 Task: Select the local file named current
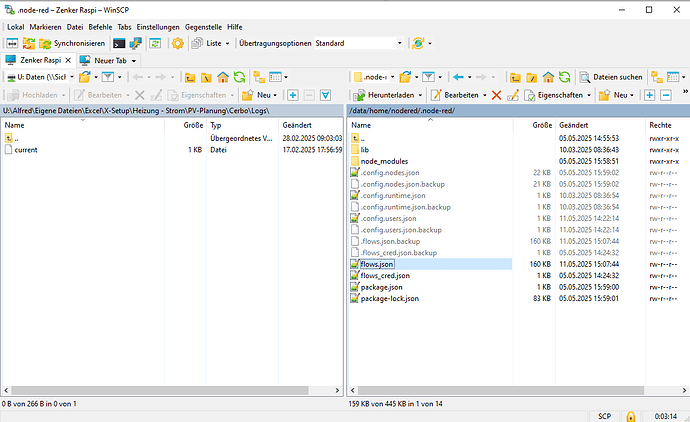coord(26,150)
